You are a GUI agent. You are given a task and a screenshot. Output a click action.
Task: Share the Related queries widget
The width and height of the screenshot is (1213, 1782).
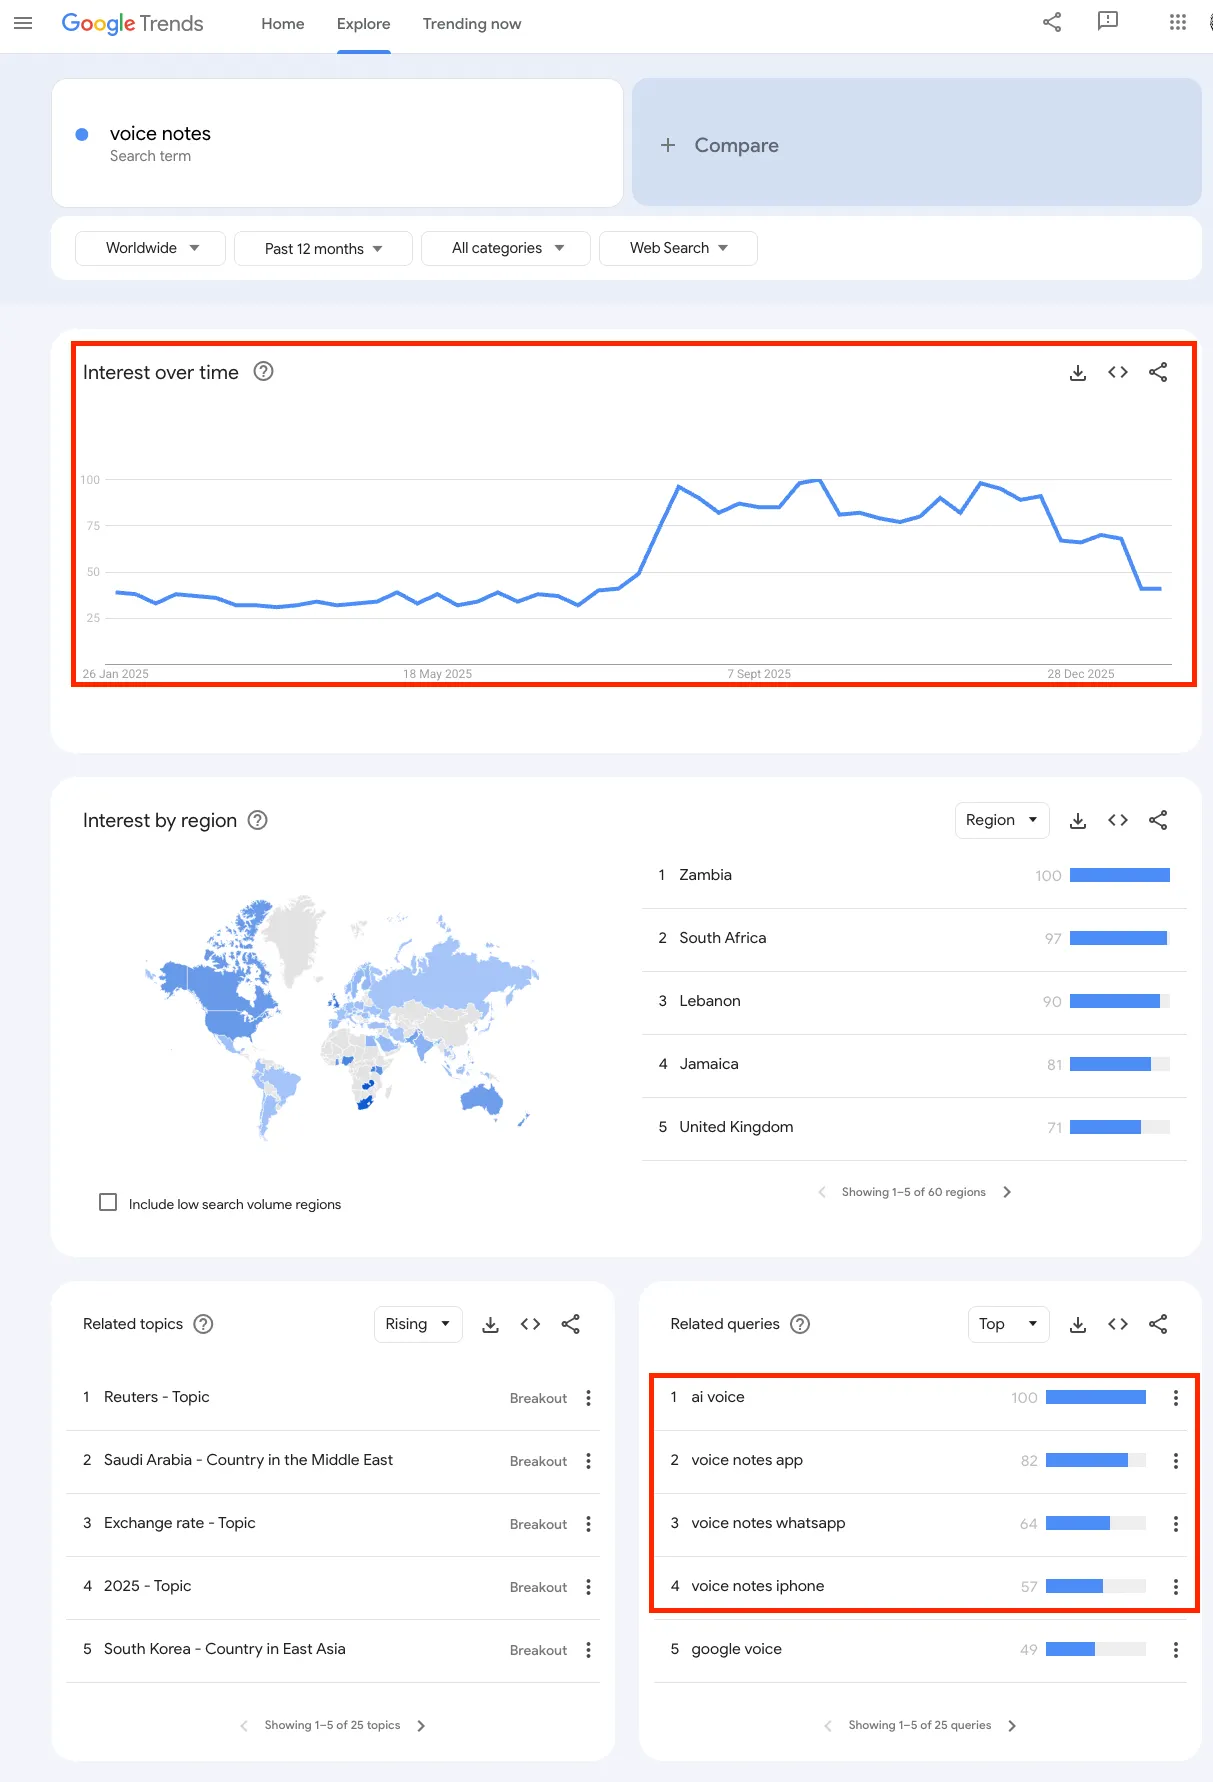1158,1324
